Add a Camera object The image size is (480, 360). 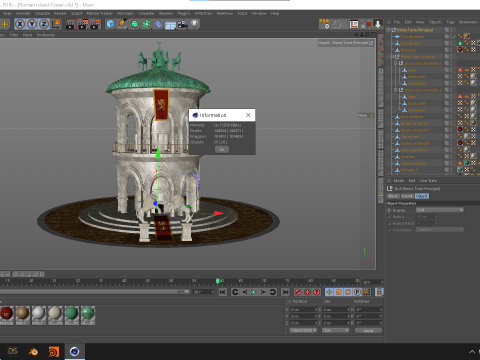tap(182, 24)
